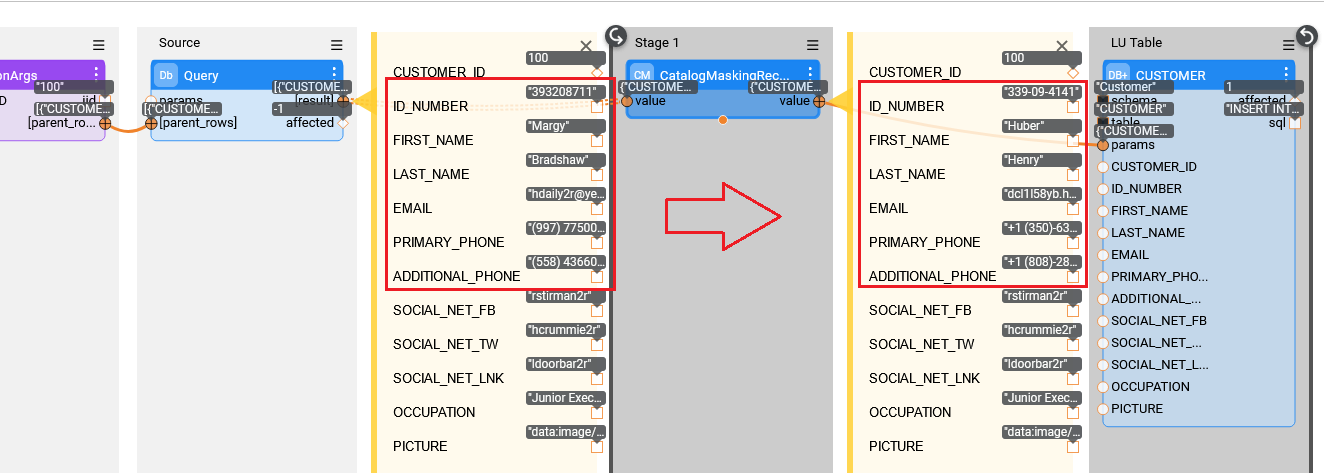Open the LU Table stage hamburger menu
The height and width of the screenshot is (473, 1324).
(x=1288, y=45)
